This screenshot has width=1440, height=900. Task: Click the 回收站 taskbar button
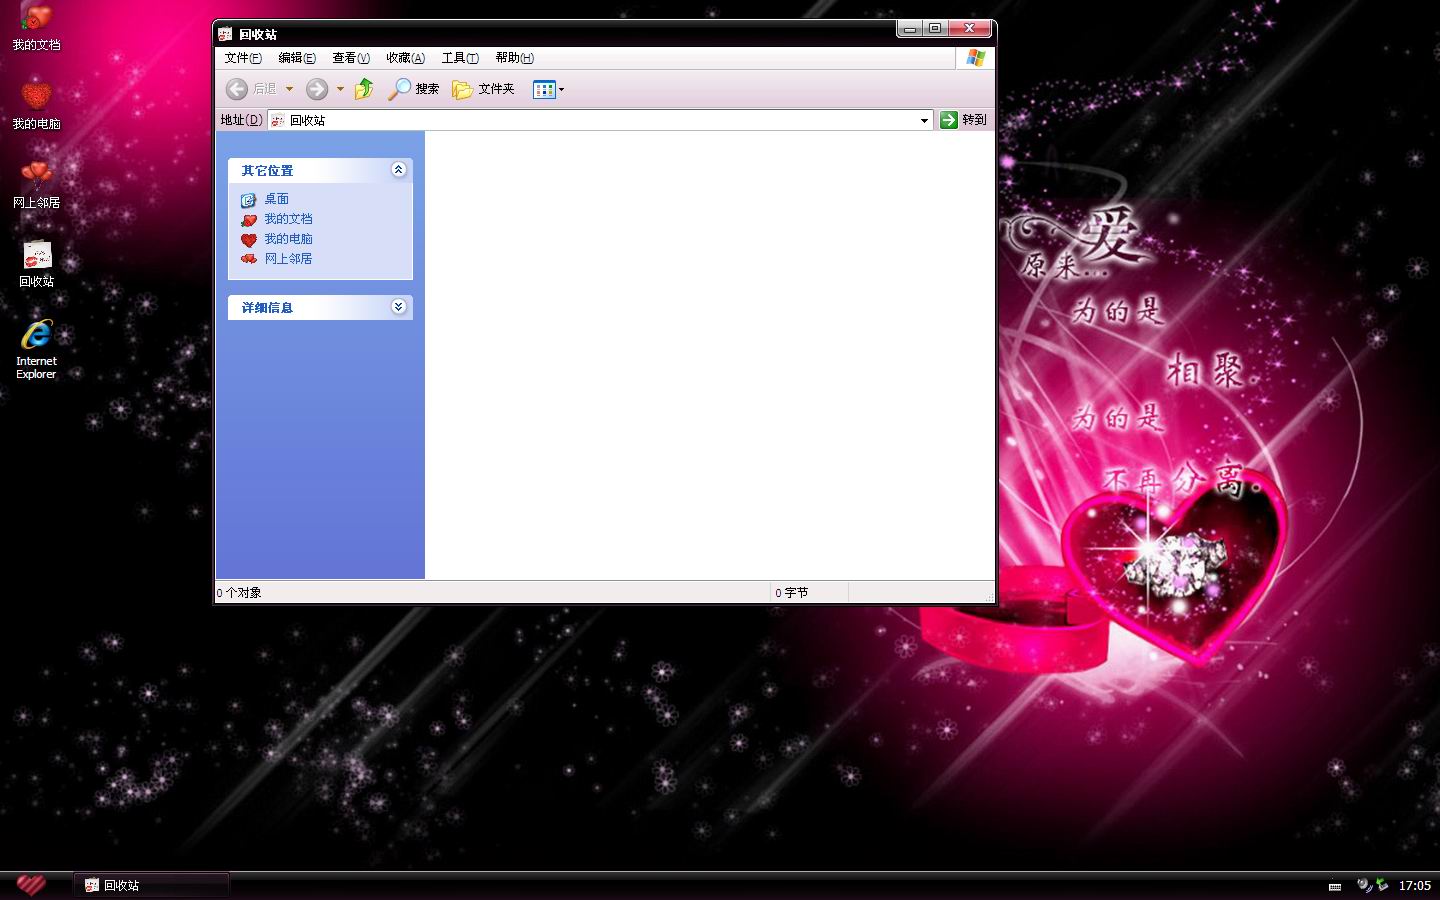[x=153, y=885]
